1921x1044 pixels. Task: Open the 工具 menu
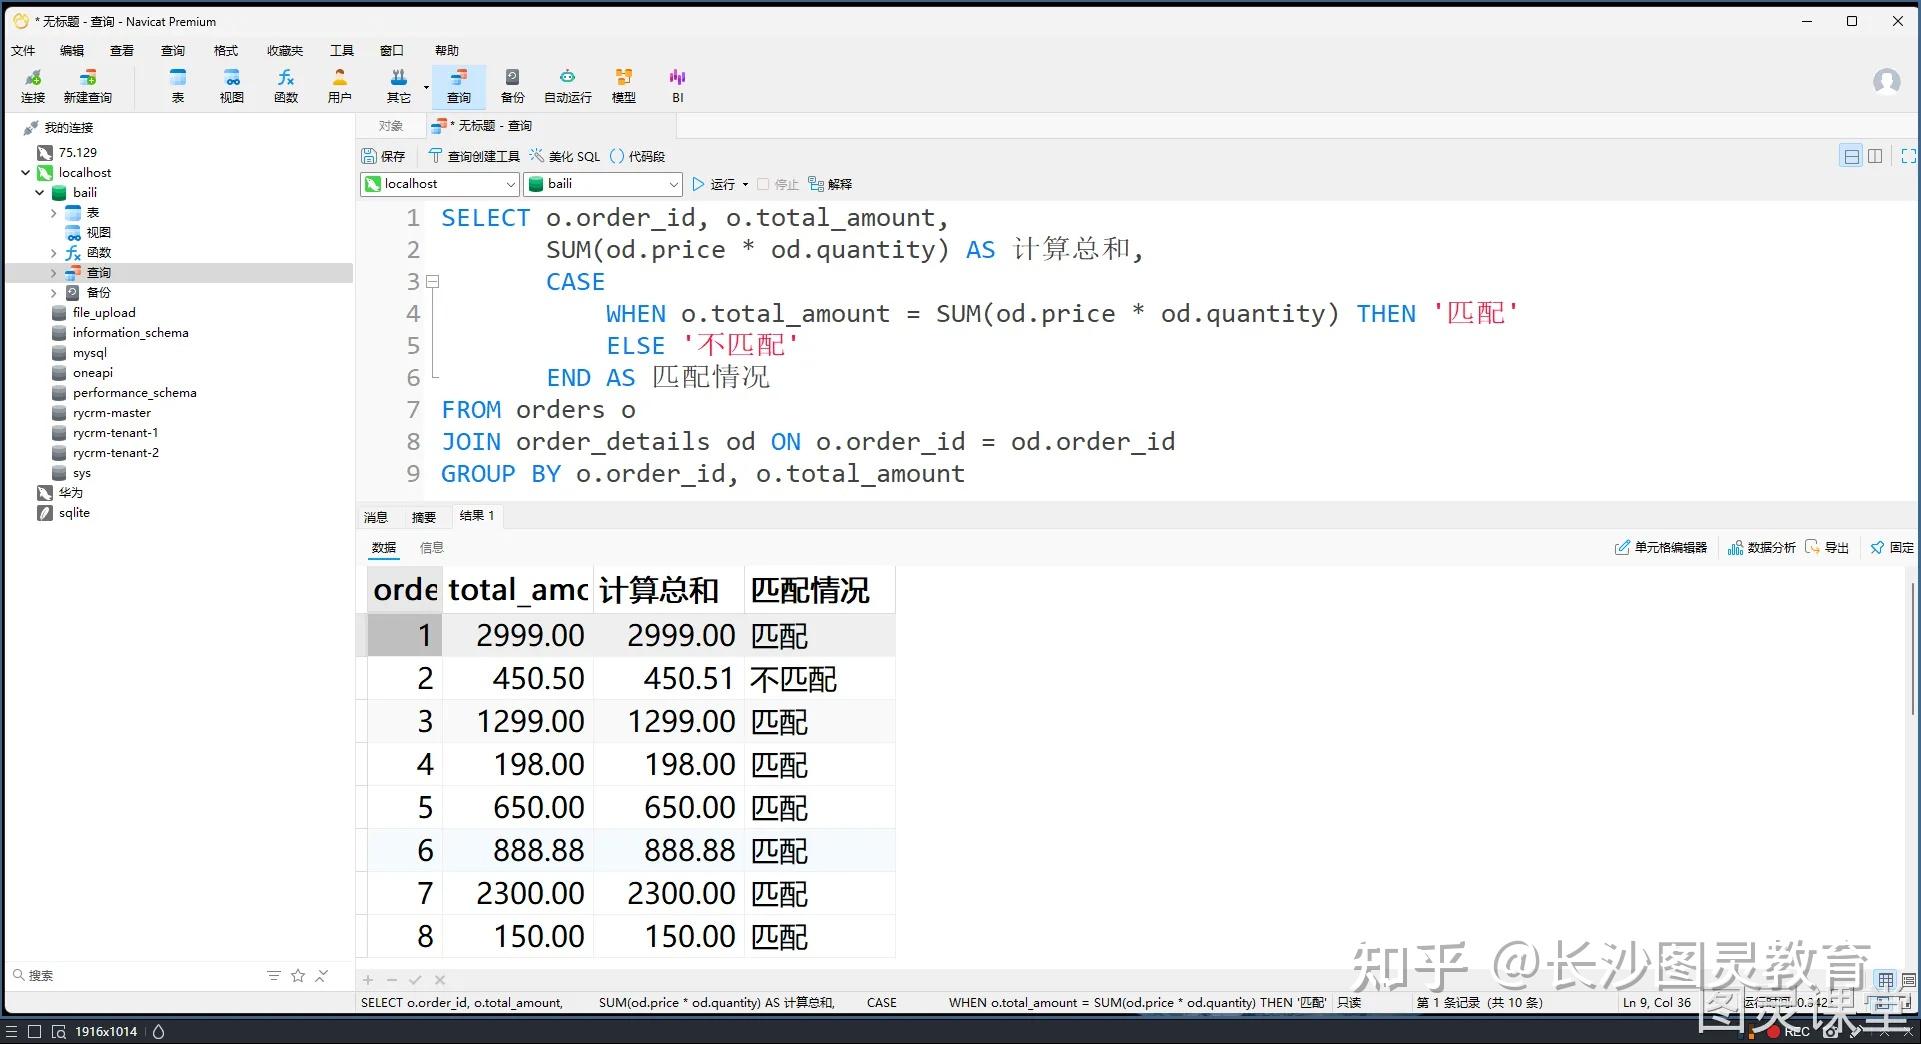click(341, 50)
